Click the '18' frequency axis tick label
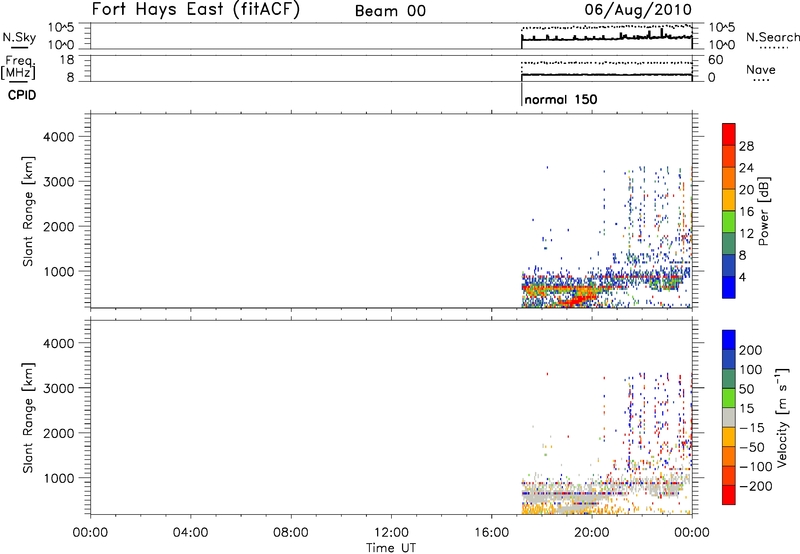 click(x=66, y=60)
